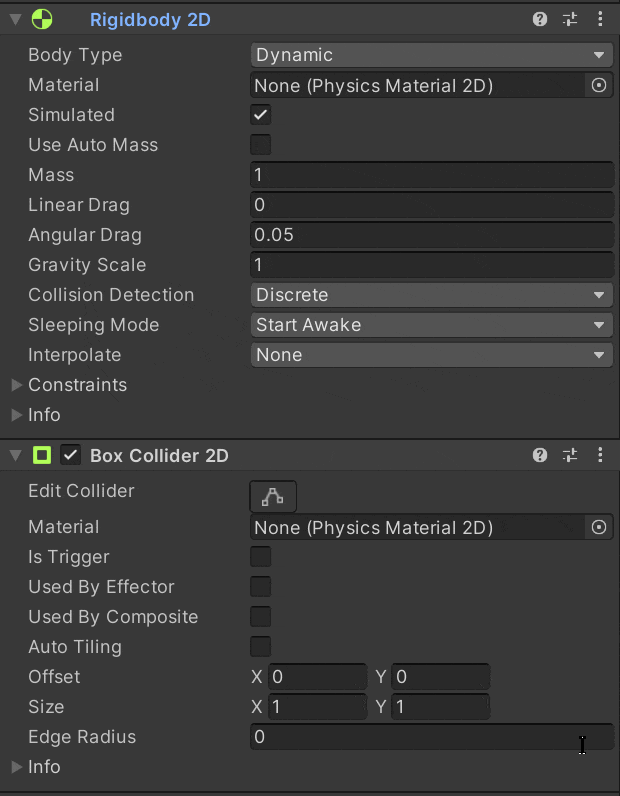This screenshot has height=796, width=620.
Task: Pick Rigidbody 2D material with object picker
Action: 599,86
